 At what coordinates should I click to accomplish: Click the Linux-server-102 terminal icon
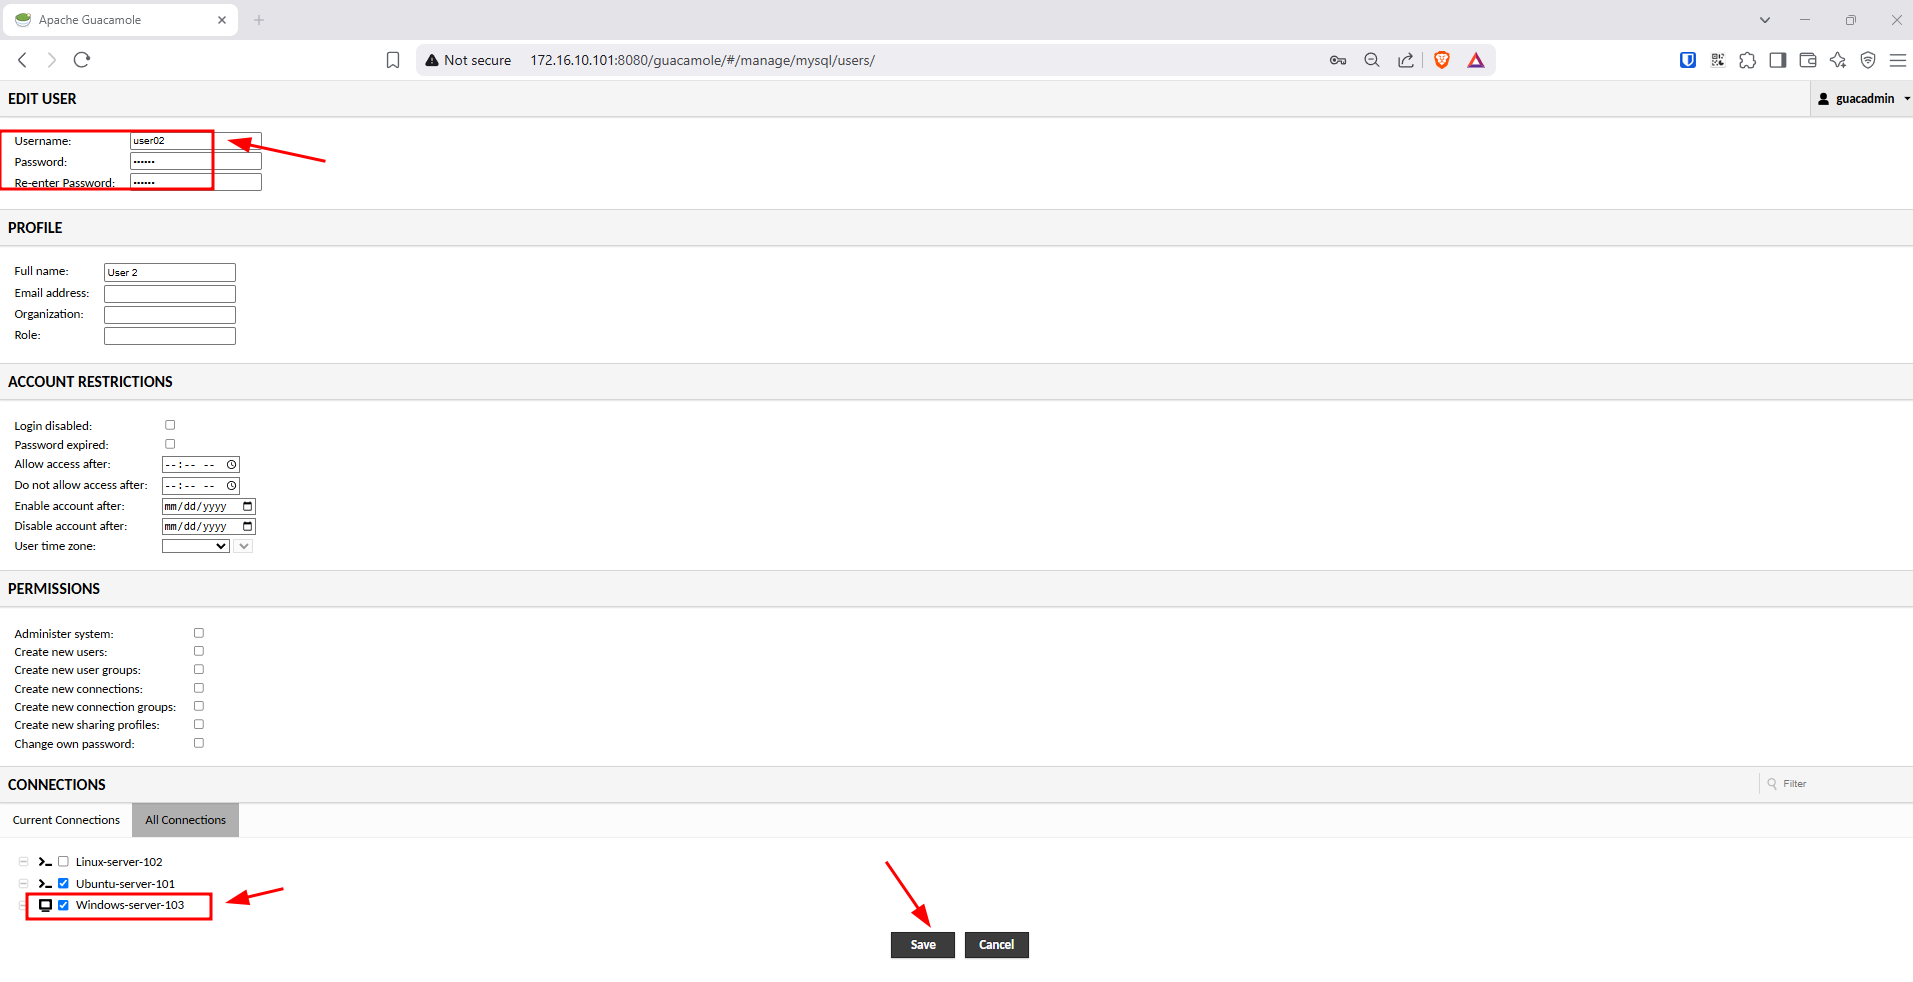[x=45, y=861]
